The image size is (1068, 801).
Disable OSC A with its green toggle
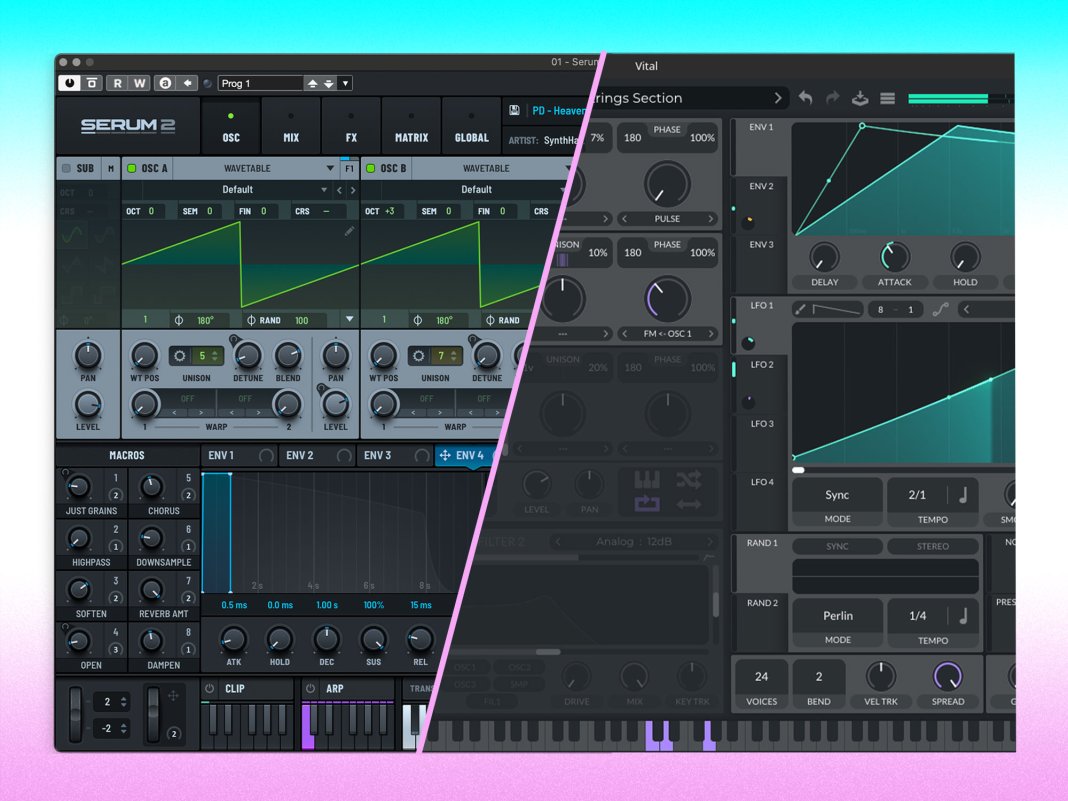pyautogui.click(x=132, y=168)
